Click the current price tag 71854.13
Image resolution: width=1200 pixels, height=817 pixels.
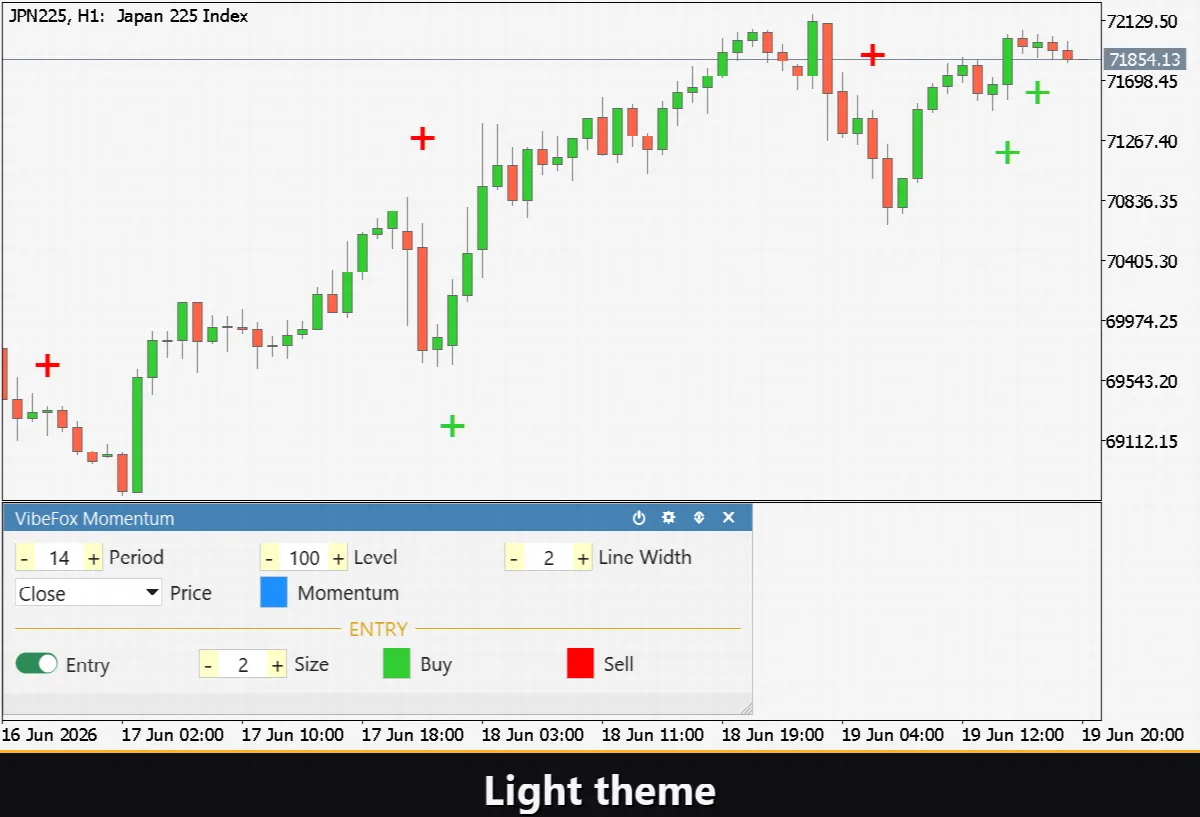(x=1143, y=60)
